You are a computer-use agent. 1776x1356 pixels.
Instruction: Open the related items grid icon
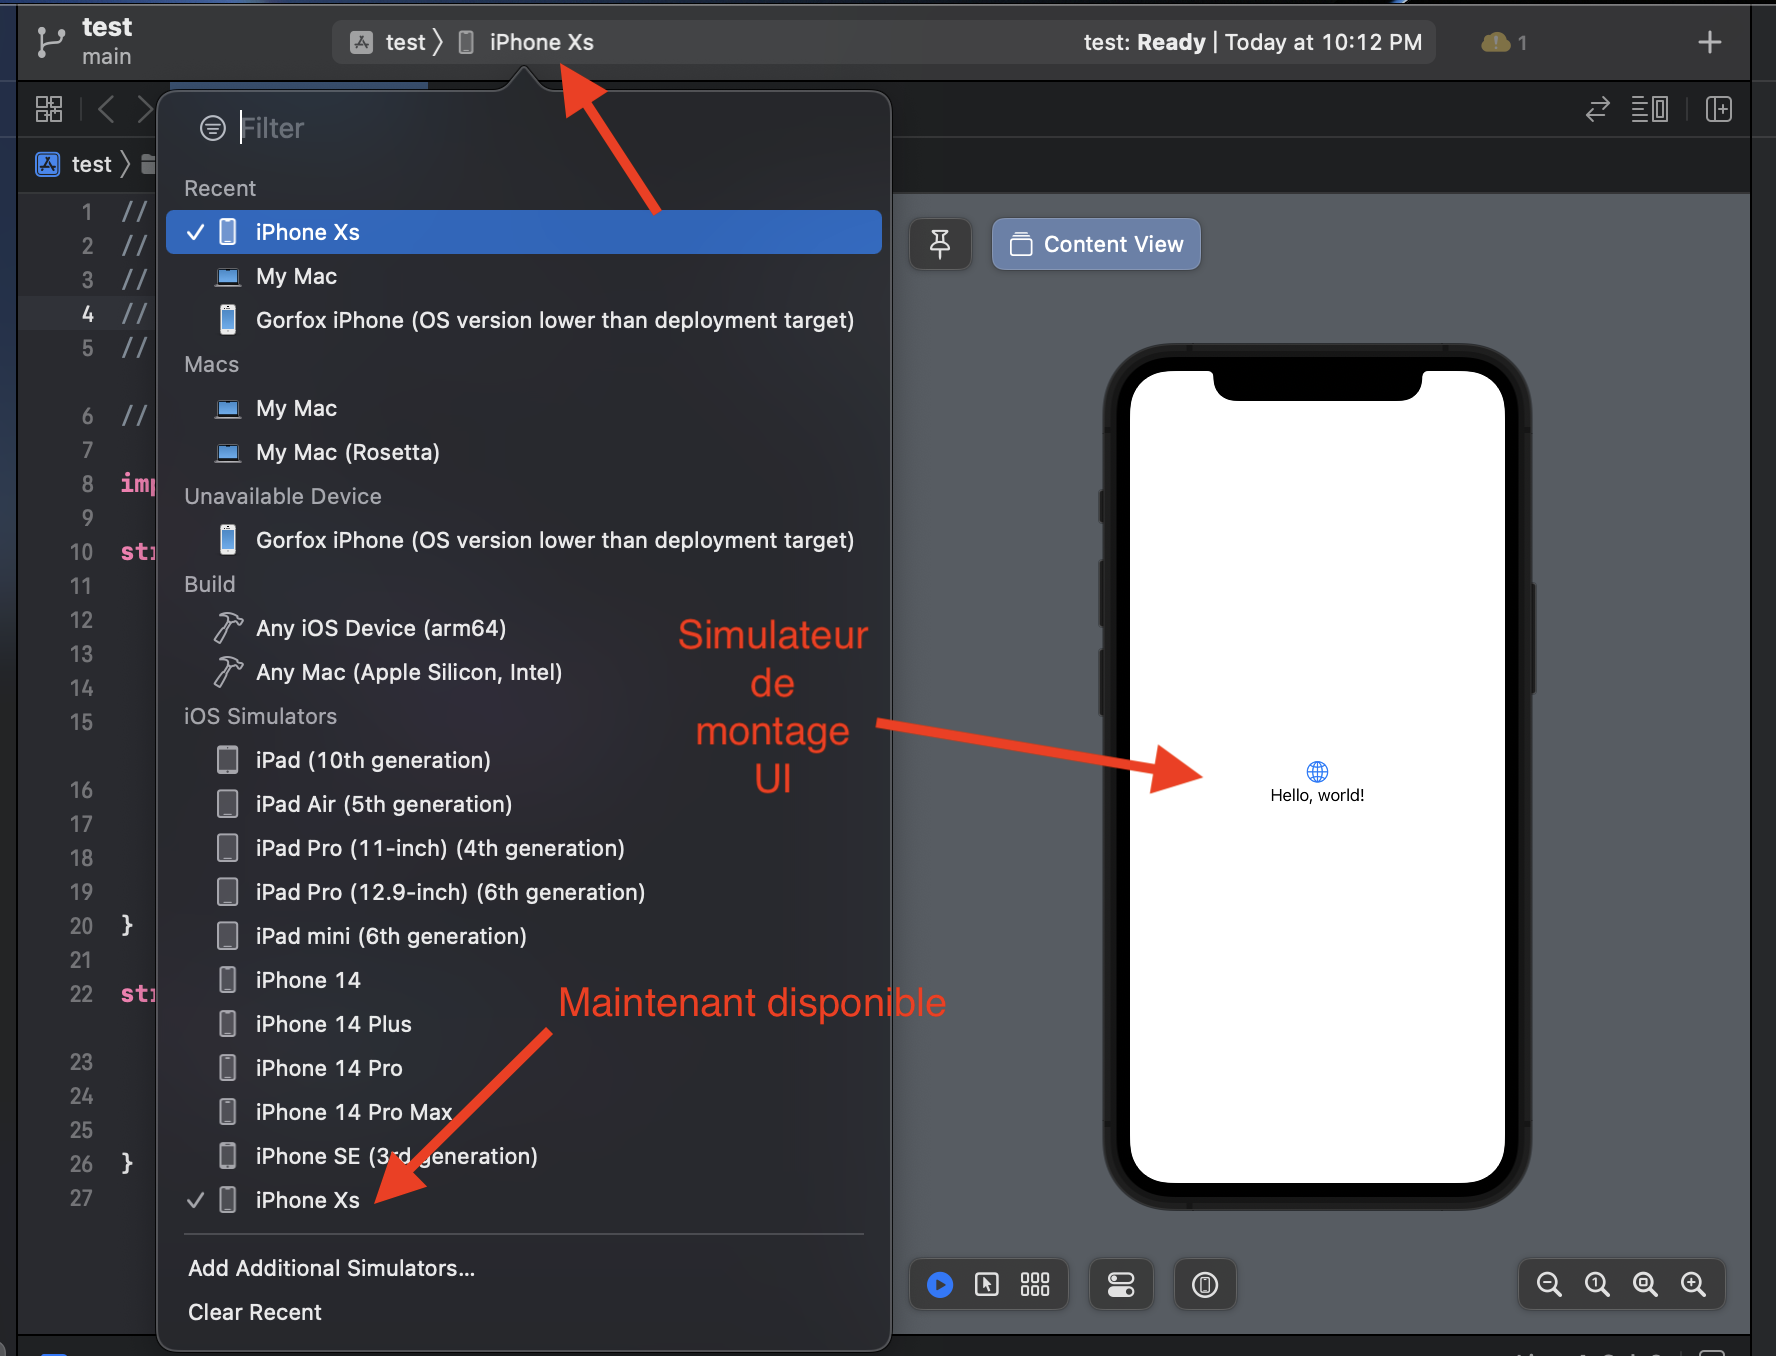(x=49, y=109)
